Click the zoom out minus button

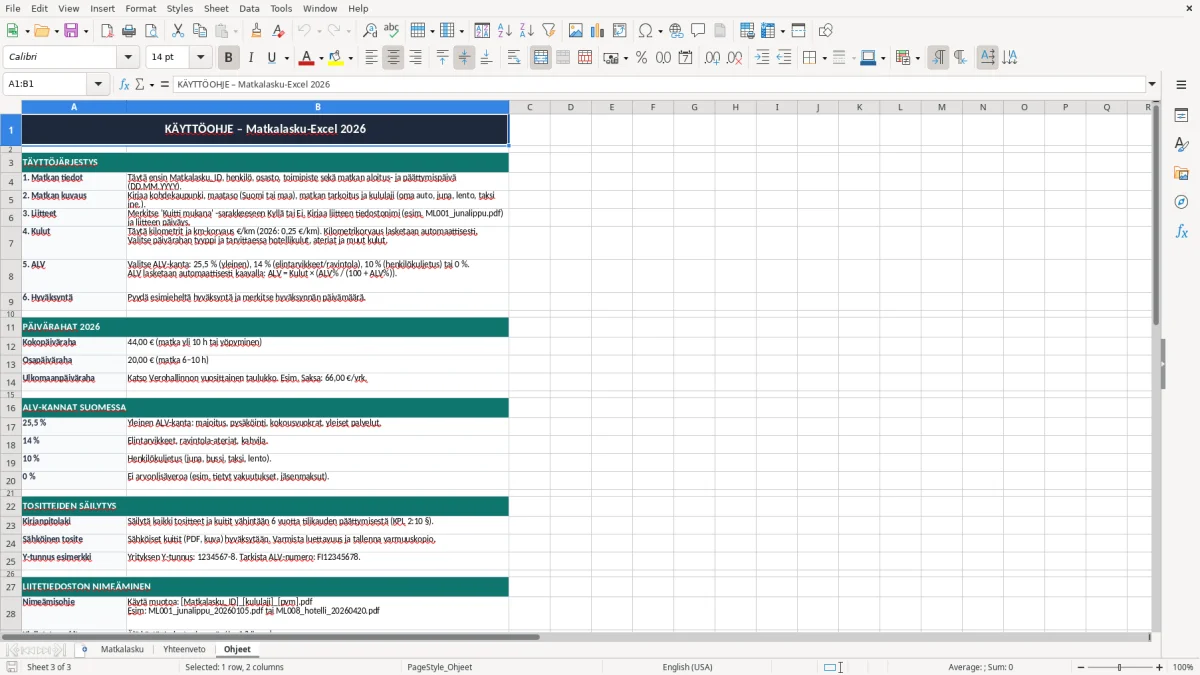(1080, 667)
